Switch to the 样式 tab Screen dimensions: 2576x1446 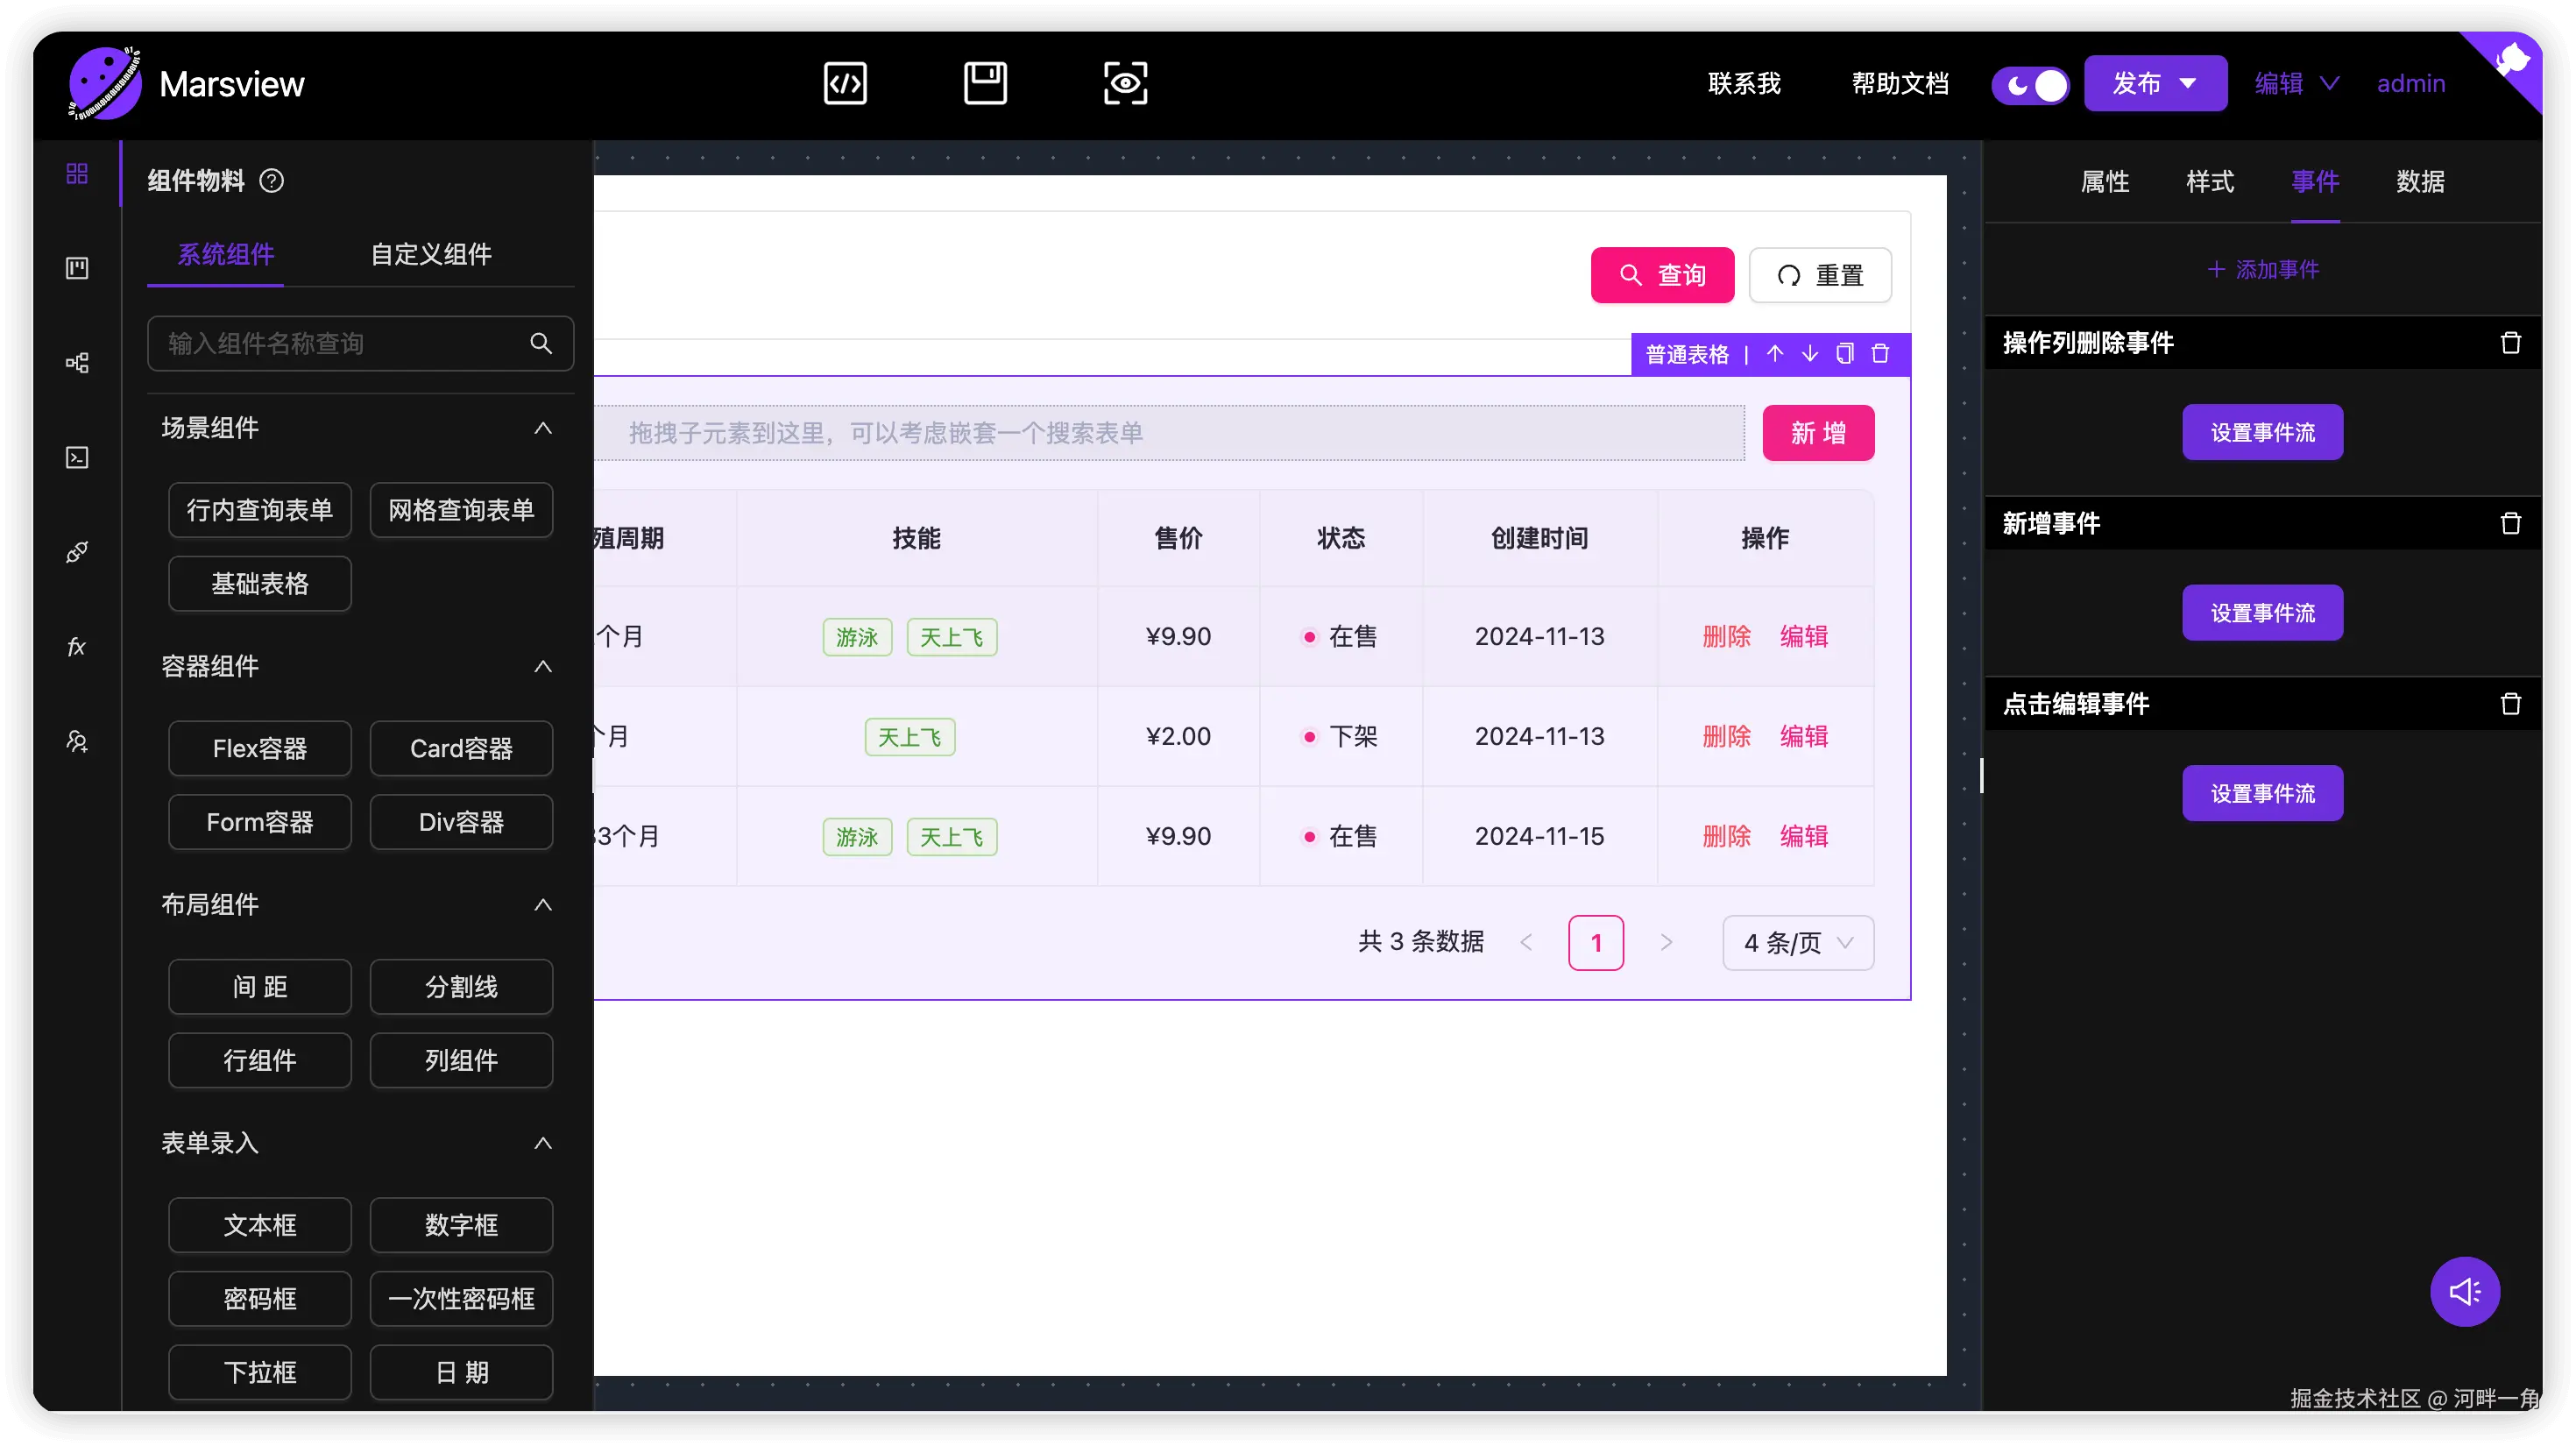[x=2209, y=182]
